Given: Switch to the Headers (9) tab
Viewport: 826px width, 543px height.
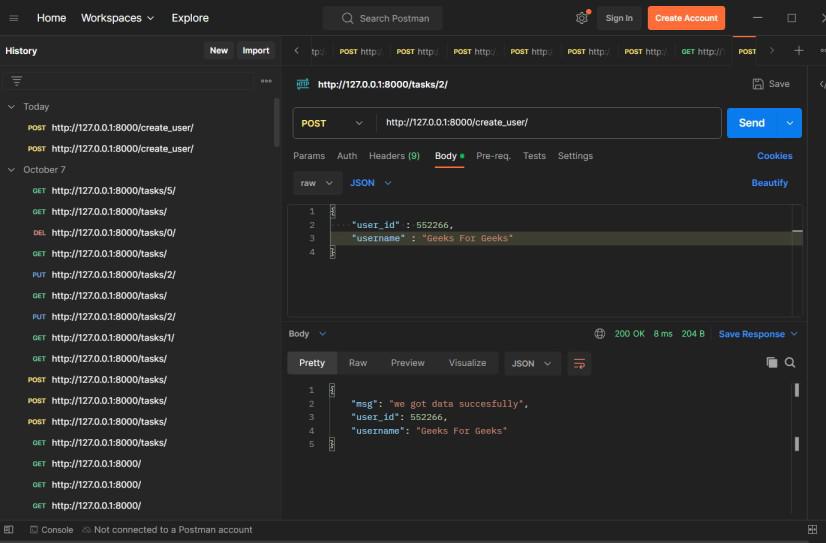Looking at the screenshot, I should 394,156.
